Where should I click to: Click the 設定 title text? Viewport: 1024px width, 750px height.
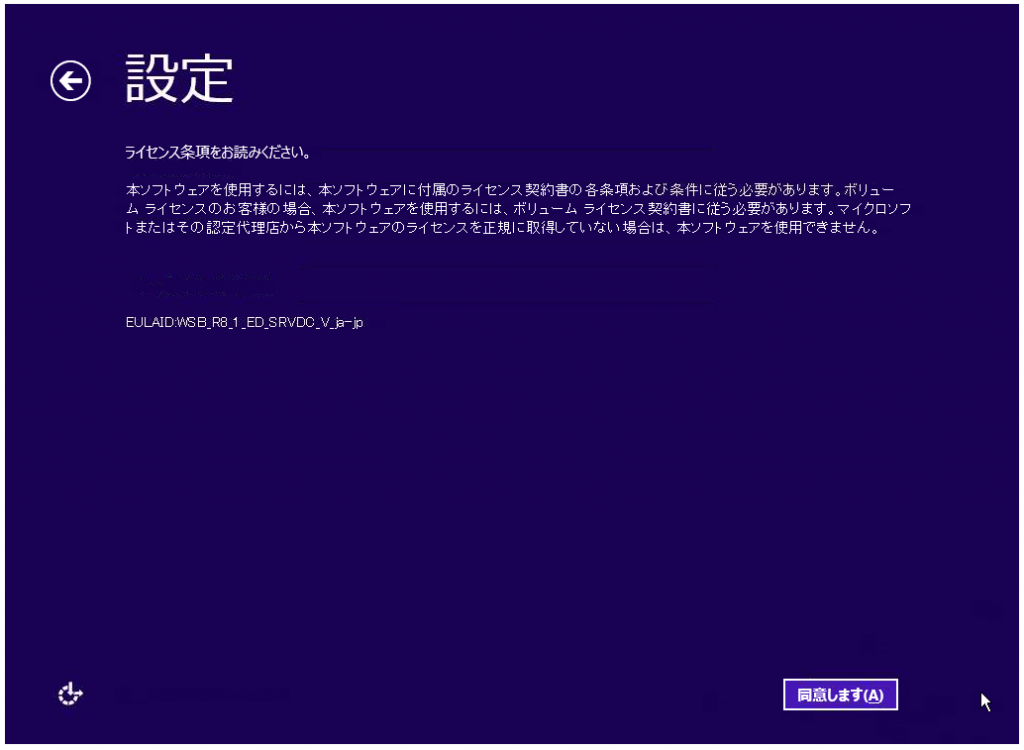pos(179,79)
